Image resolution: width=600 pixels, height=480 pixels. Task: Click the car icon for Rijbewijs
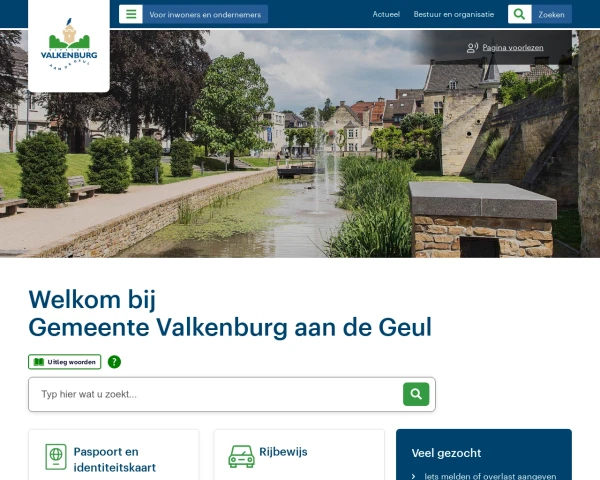241,456
